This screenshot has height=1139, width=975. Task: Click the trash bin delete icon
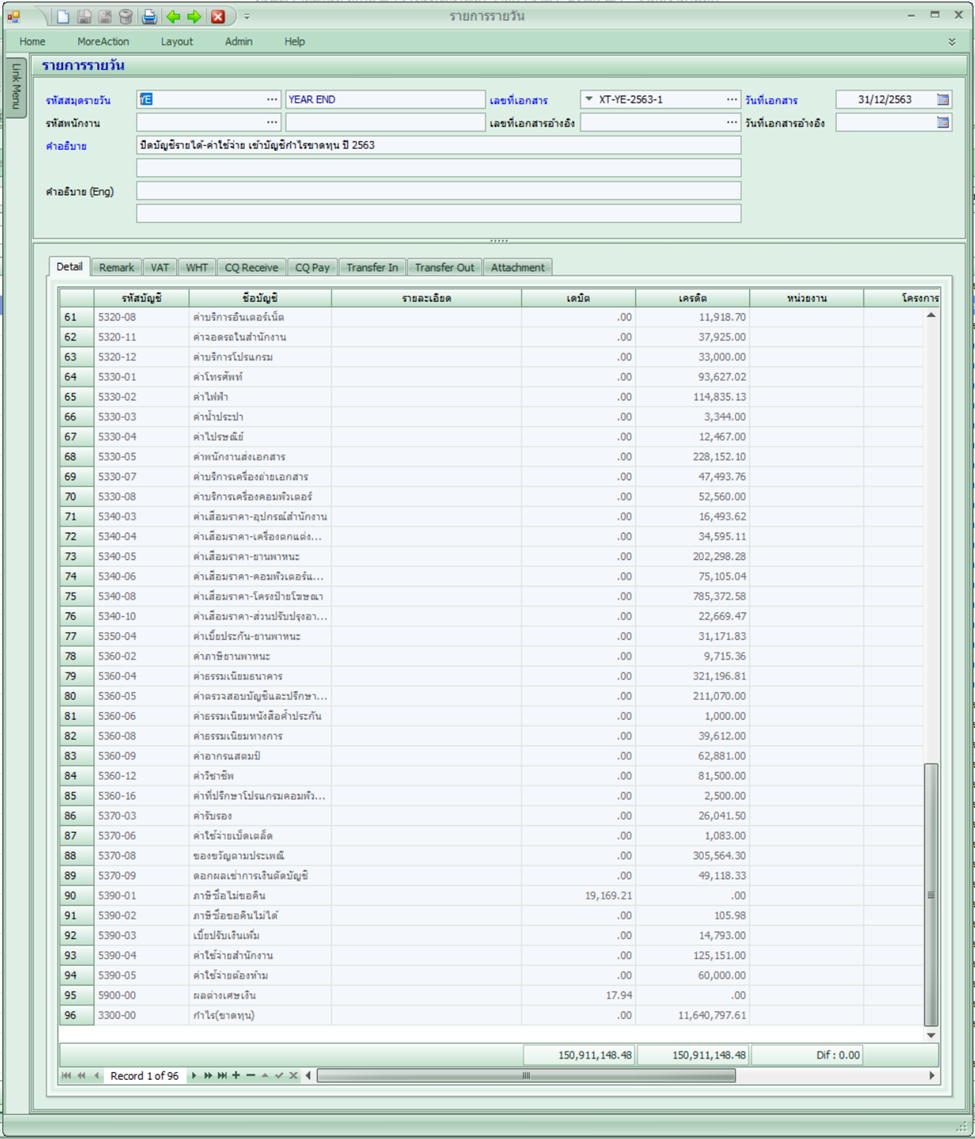point(126,16)
